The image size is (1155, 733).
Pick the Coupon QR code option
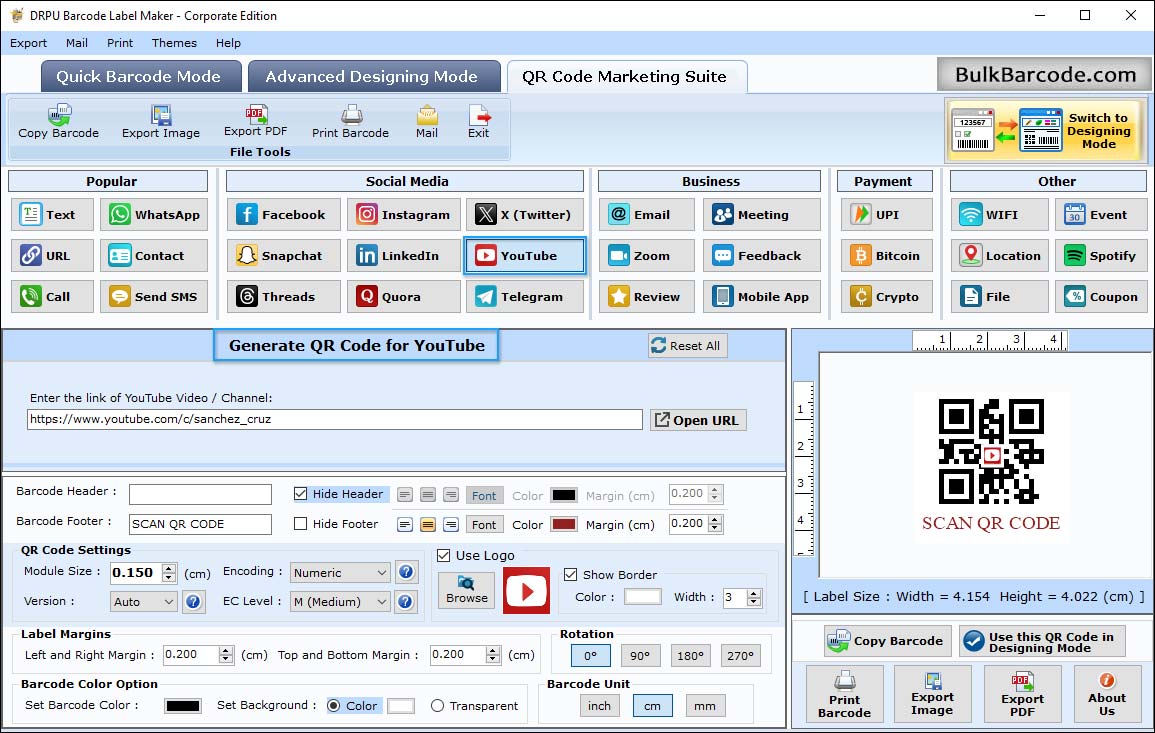coord(1101,297)
